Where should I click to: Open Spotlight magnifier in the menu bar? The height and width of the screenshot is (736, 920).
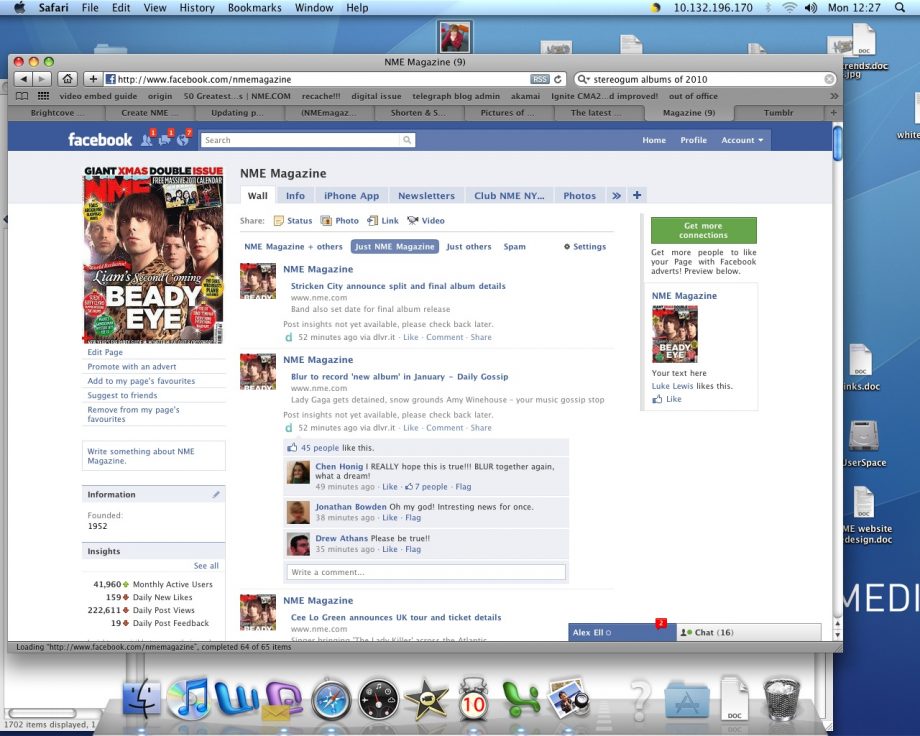point(900,8)
